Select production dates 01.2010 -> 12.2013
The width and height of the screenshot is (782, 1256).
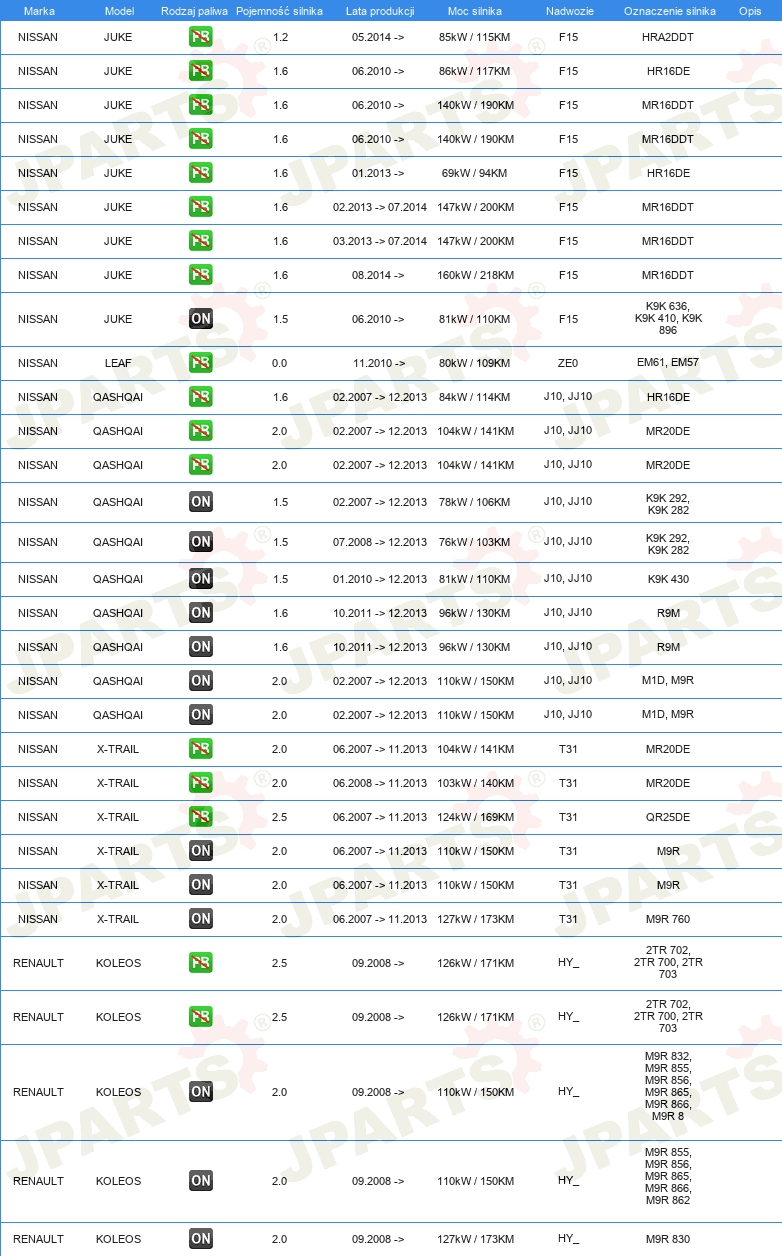(380, 579)
